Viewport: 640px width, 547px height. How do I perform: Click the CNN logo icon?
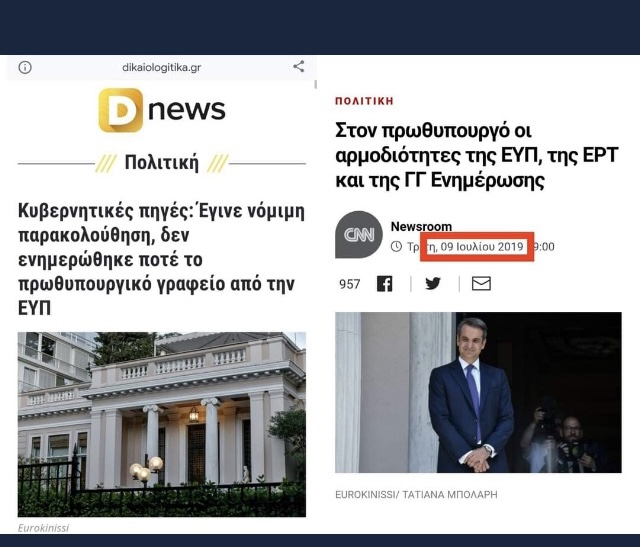(359, 235)
